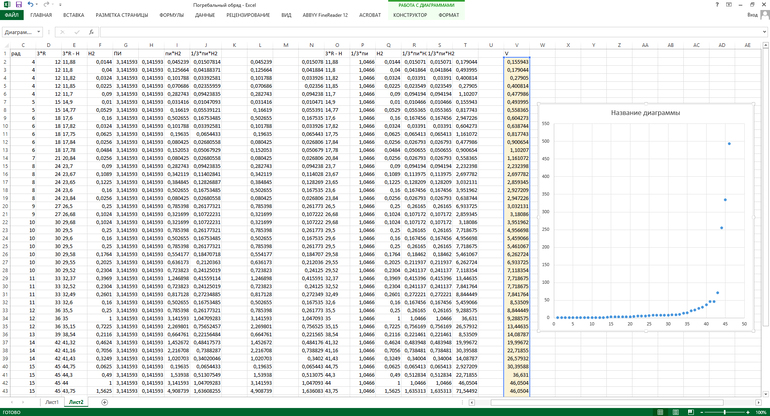Image resolution: width=770 pixels, height=416 pixels.
Task: Click the chart title Название диаграммы
Action: point(645,112)
